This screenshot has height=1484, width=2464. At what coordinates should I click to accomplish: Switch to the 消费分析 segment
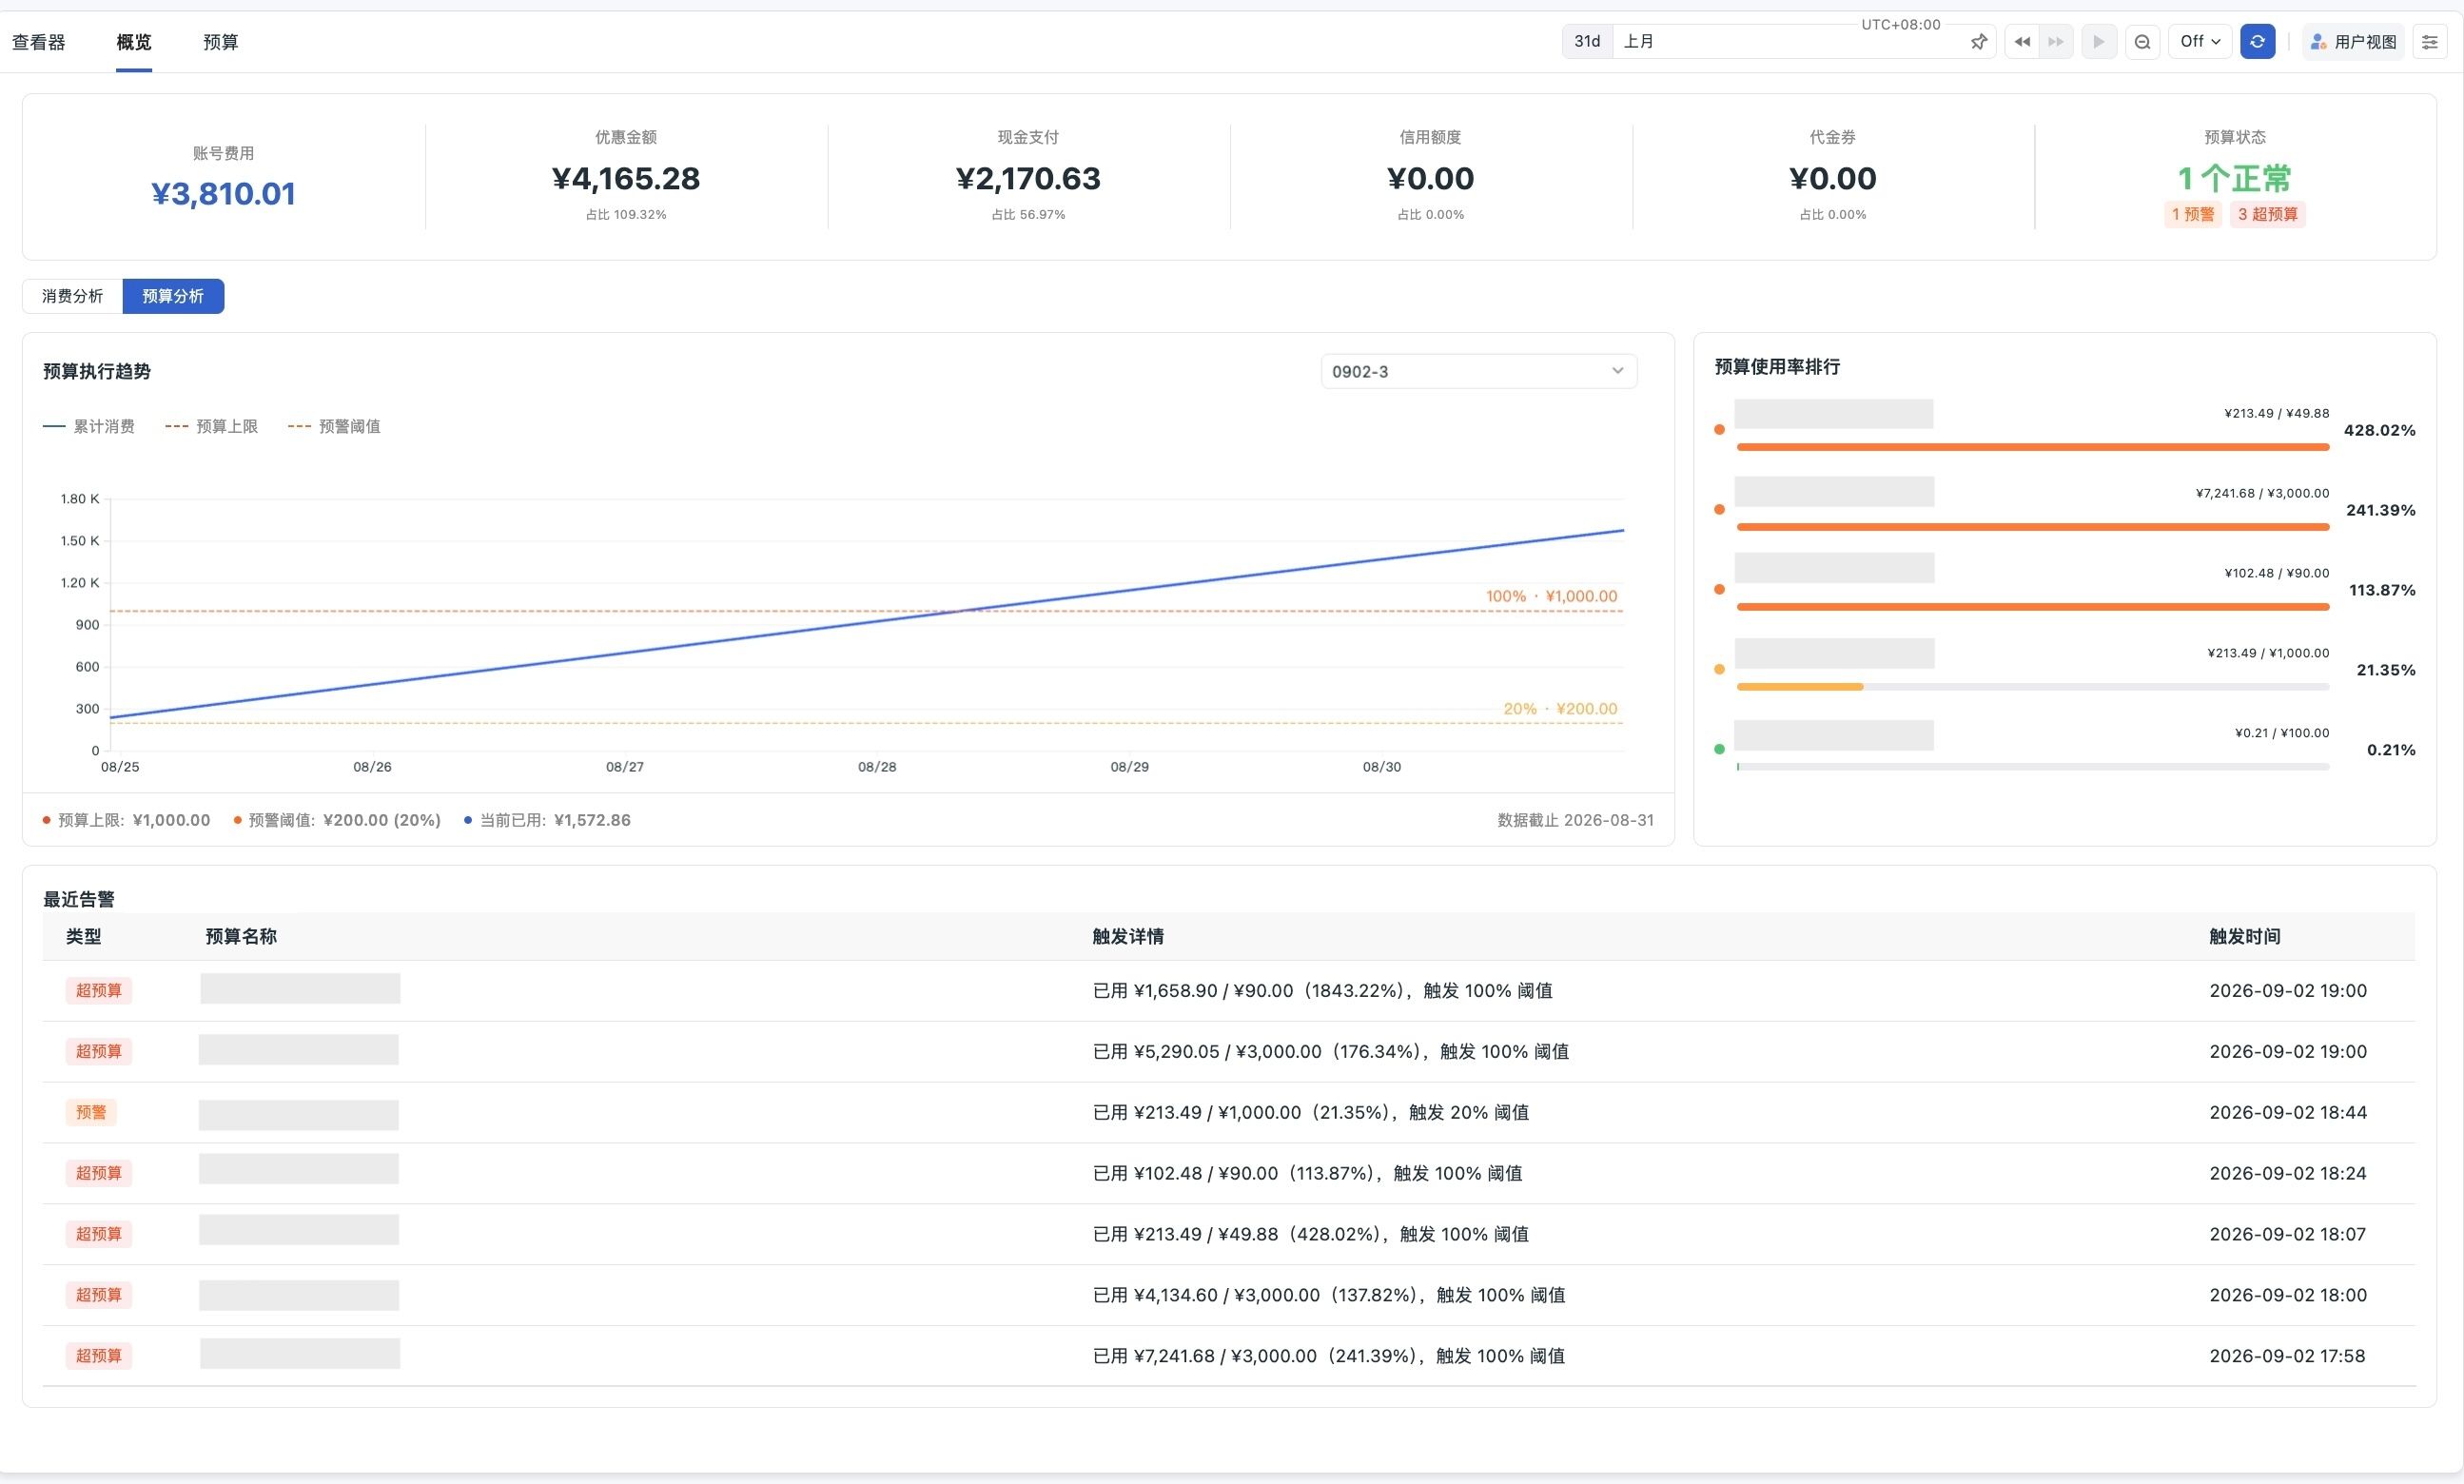[x=72, y=296]
